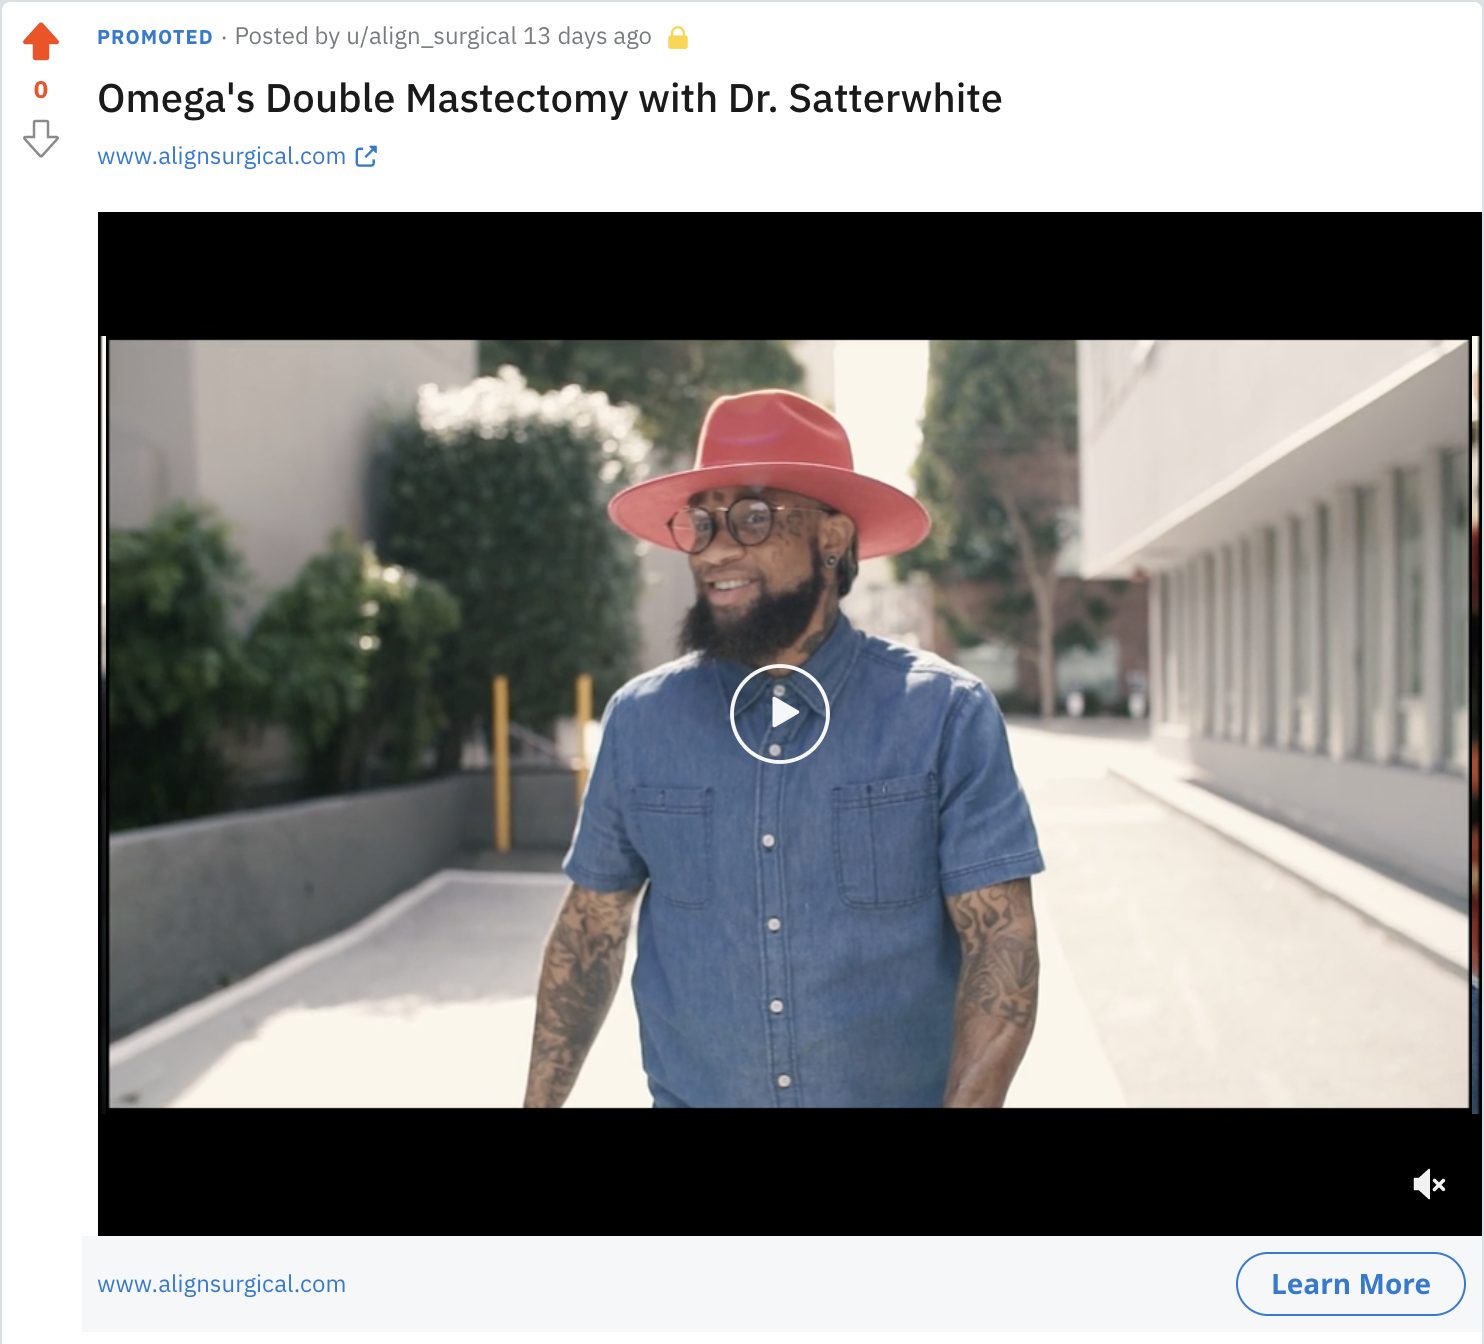Click the gray footer bar of the ad

click(x=782, y=1284)
